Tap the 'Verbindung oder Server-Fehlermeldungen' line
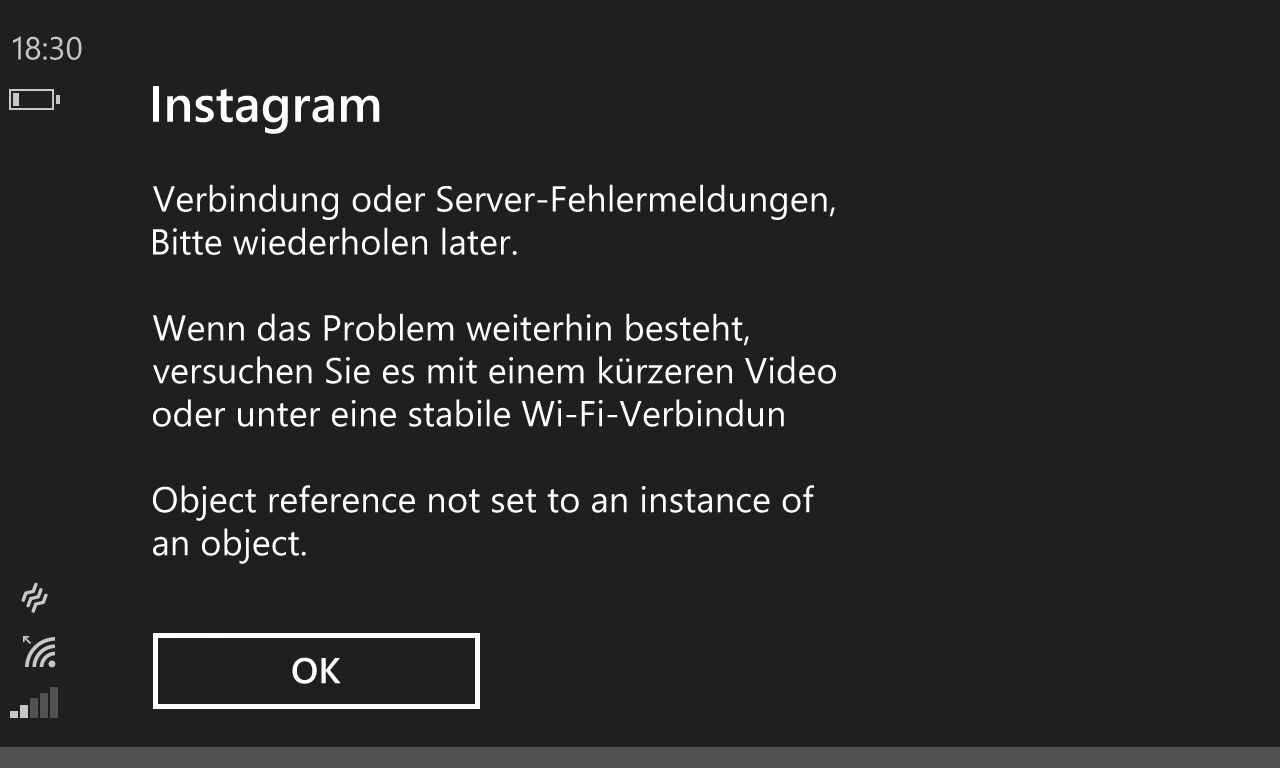Screen dimensions: 1280x768 (494, 201)
